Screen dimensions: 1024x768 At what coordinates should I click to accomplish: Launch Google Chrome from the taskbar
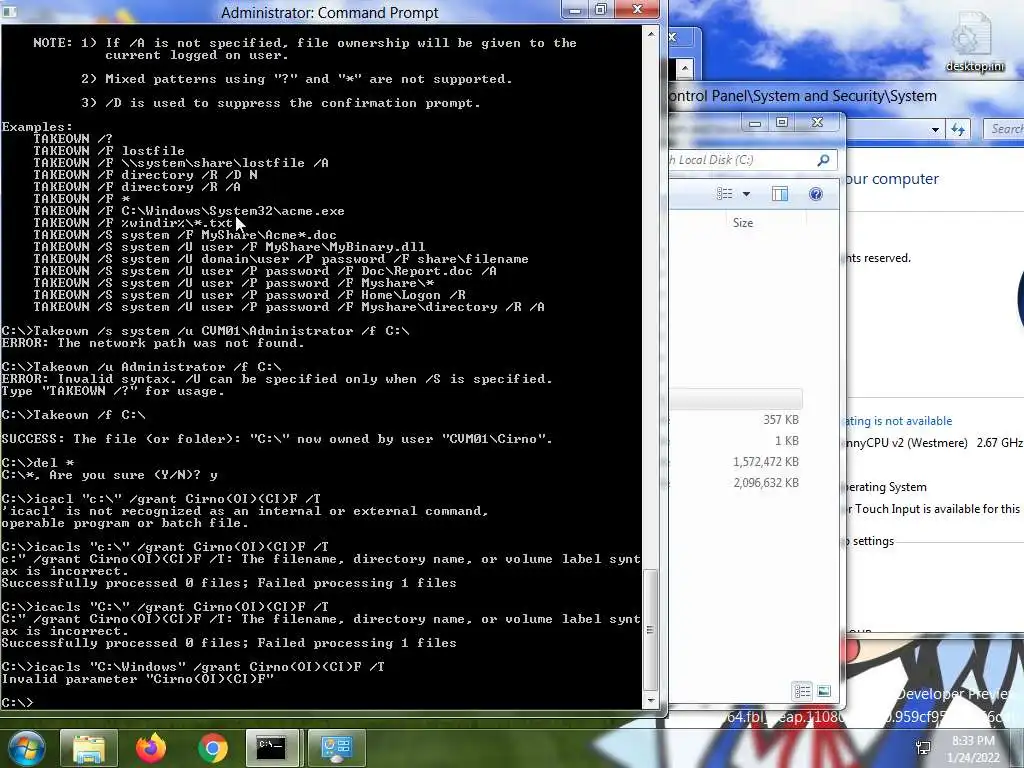[x=212, y=748]
